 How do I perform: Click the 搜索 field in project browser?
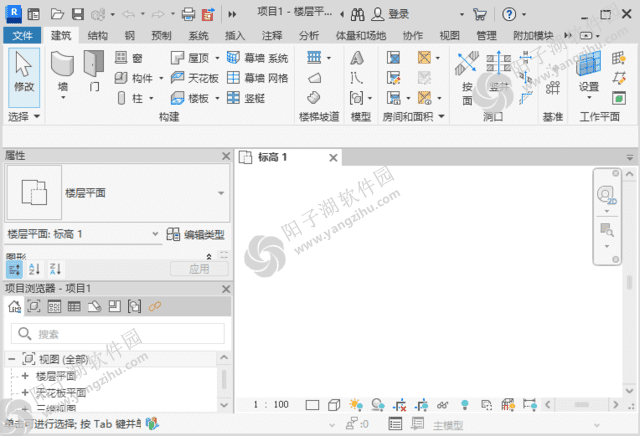tap(118, 334)
